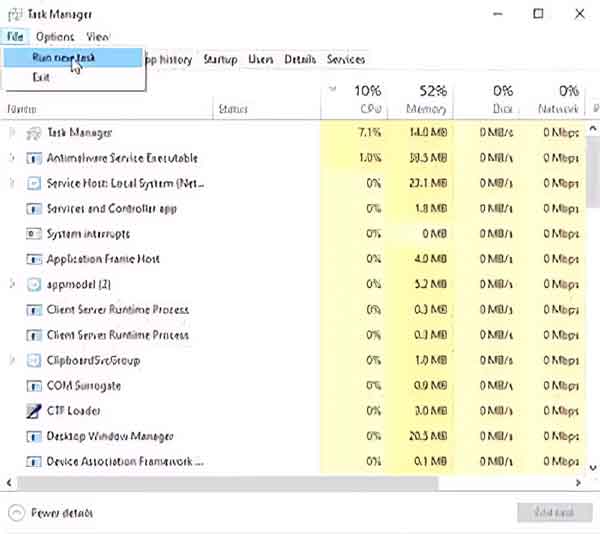Click the Device Association Framework icon
Image resolution: width=600 pixels, height=534 pixels.
point(34,462)
